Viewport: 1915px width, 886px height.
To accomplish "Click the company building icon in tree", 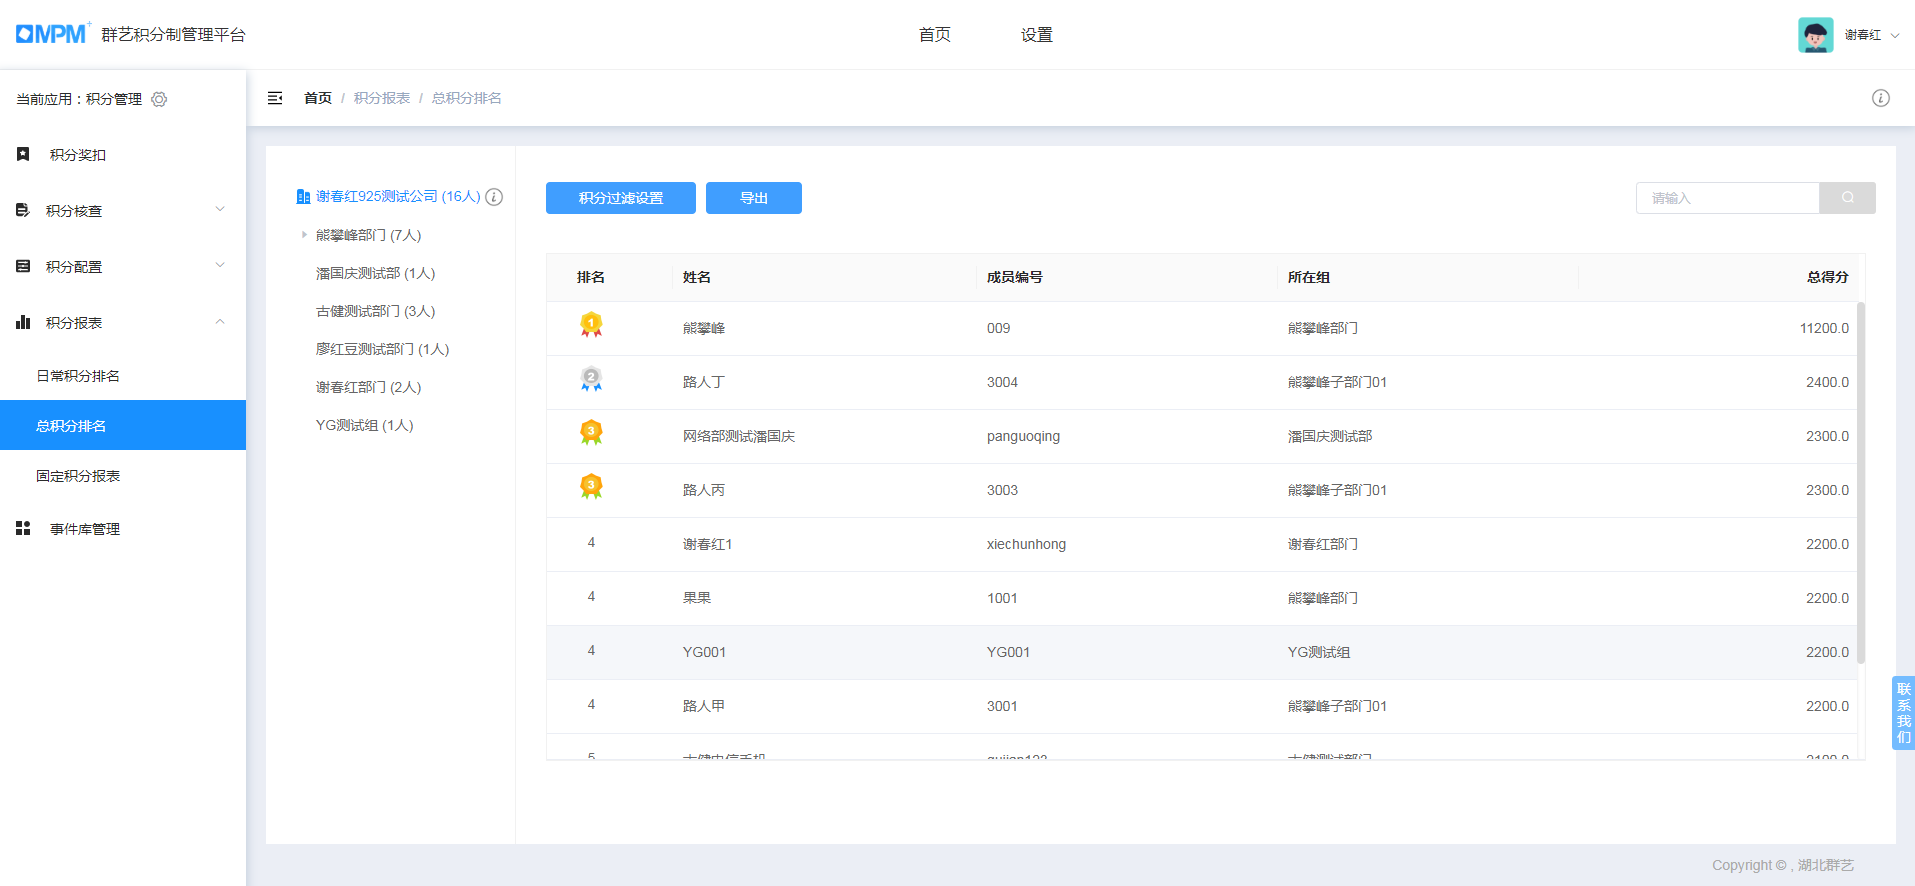I will click(x=303, y=197).
